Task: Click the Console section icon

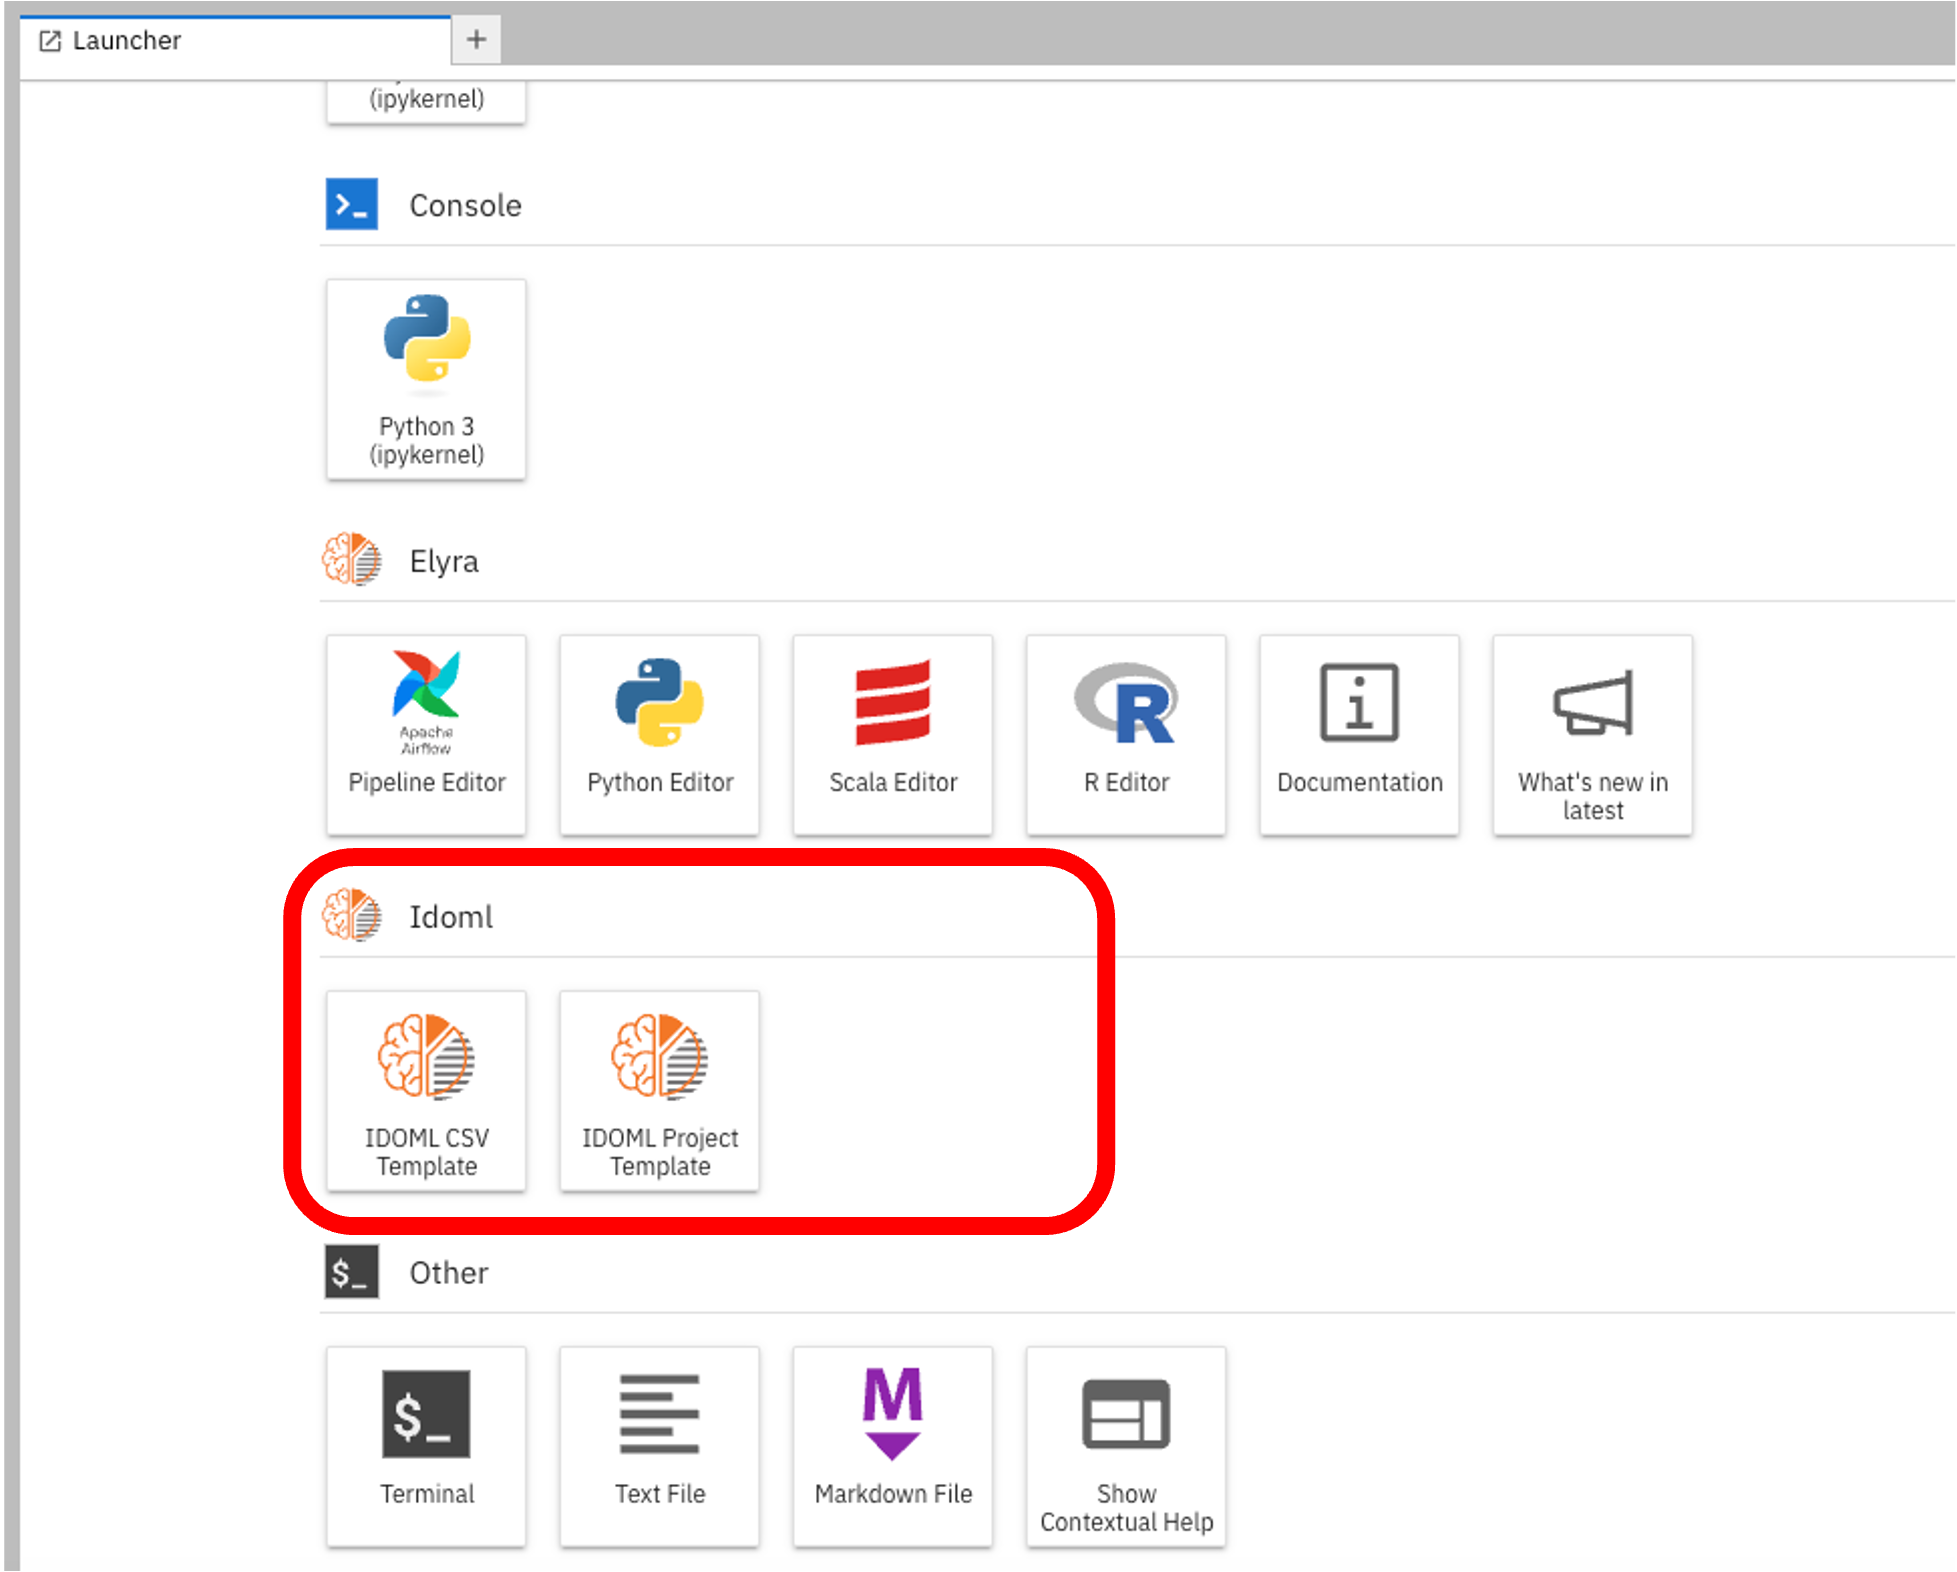Action: 352,205
